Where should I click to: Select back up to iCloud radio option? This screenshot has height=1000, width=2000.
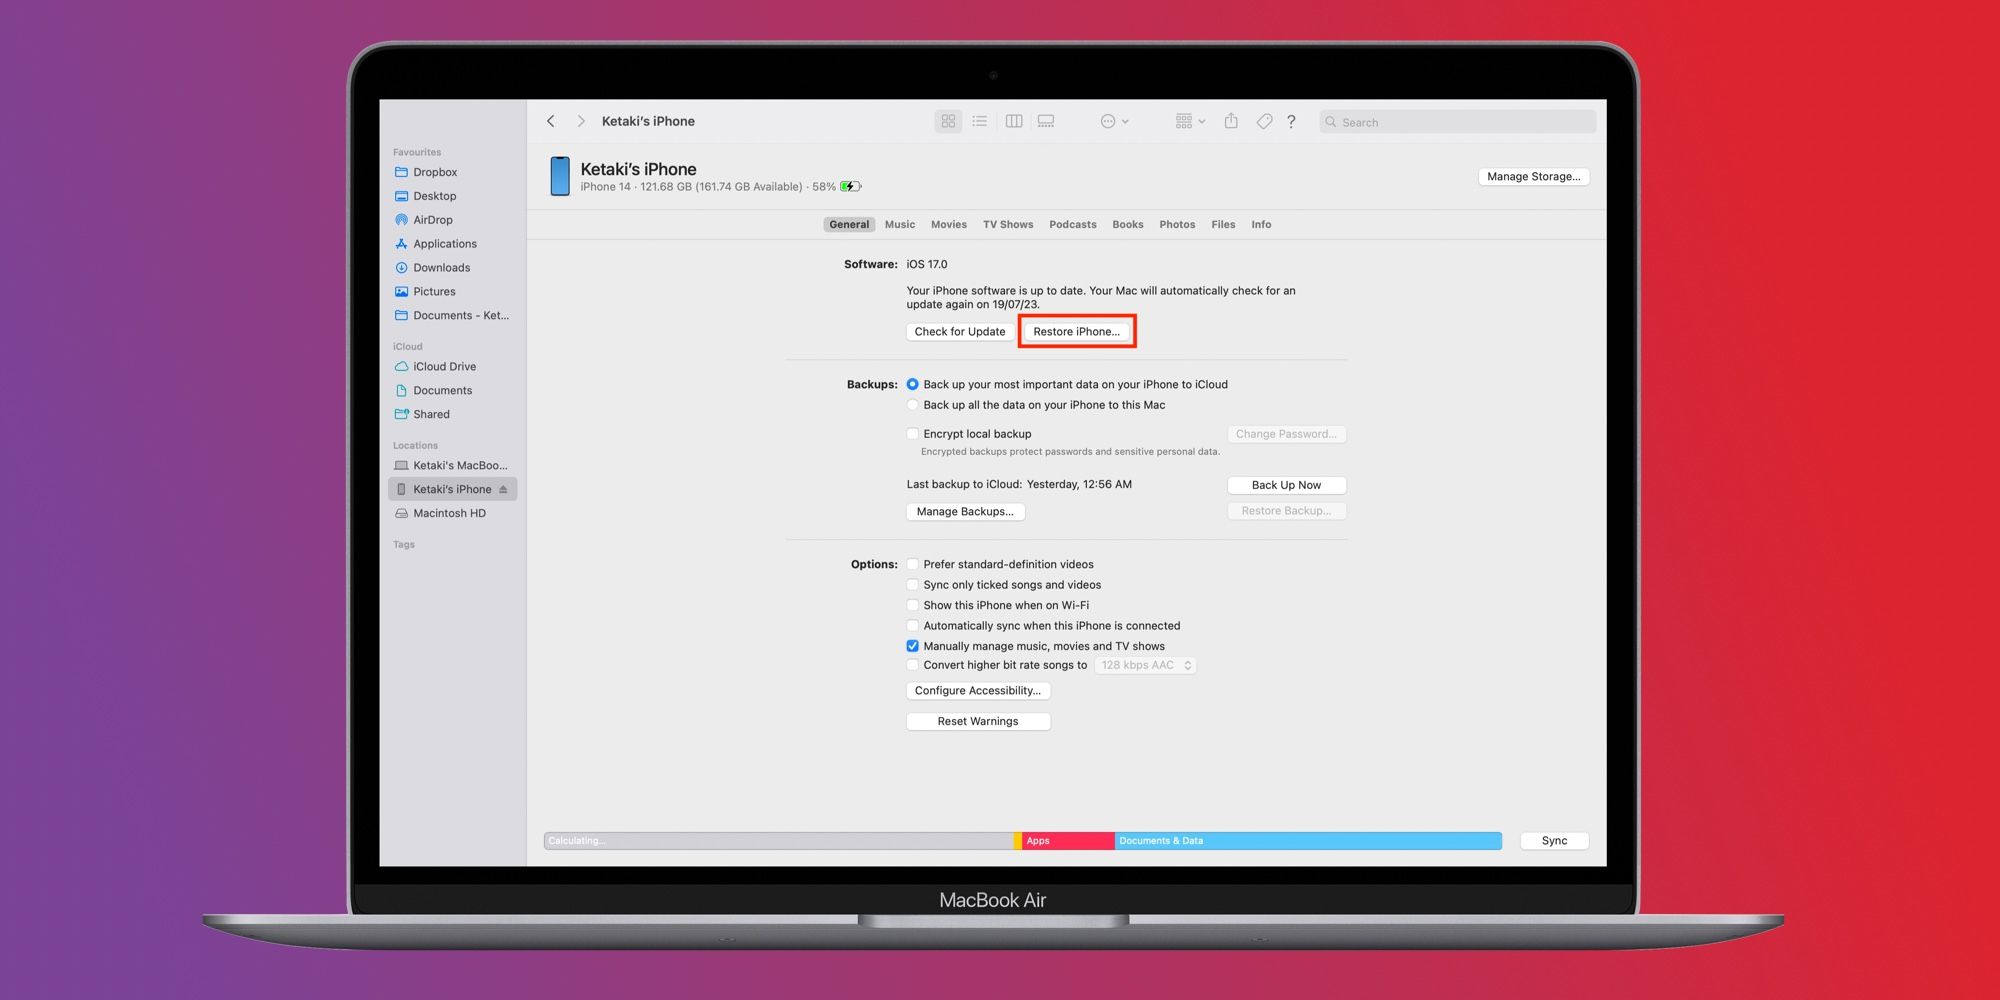pyautogui.click(x=912, y=384)
